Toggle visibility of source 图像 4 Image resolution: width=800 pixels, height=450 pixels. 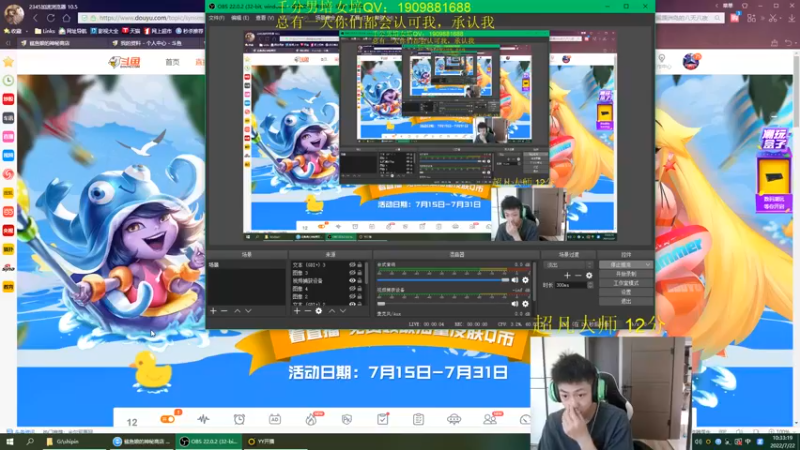click(352, 289)
